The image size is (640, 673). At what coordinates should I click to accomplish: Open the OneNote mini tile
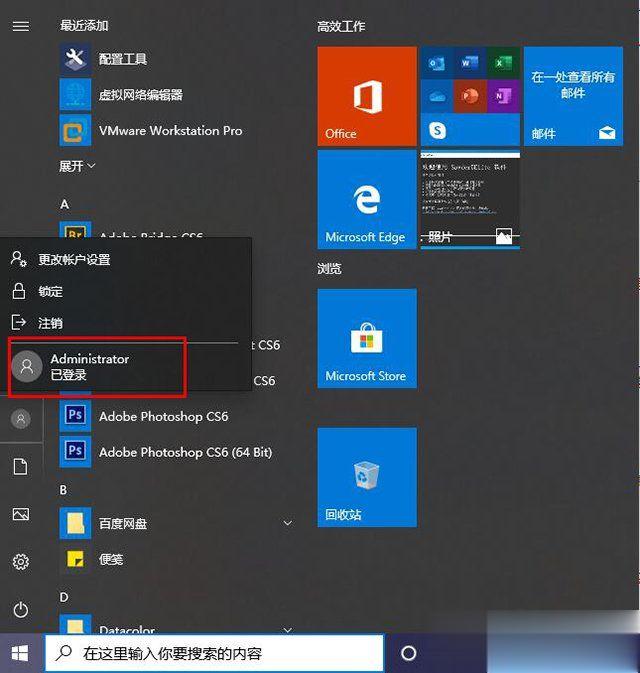pyautogui.click(x=504, y=96)
